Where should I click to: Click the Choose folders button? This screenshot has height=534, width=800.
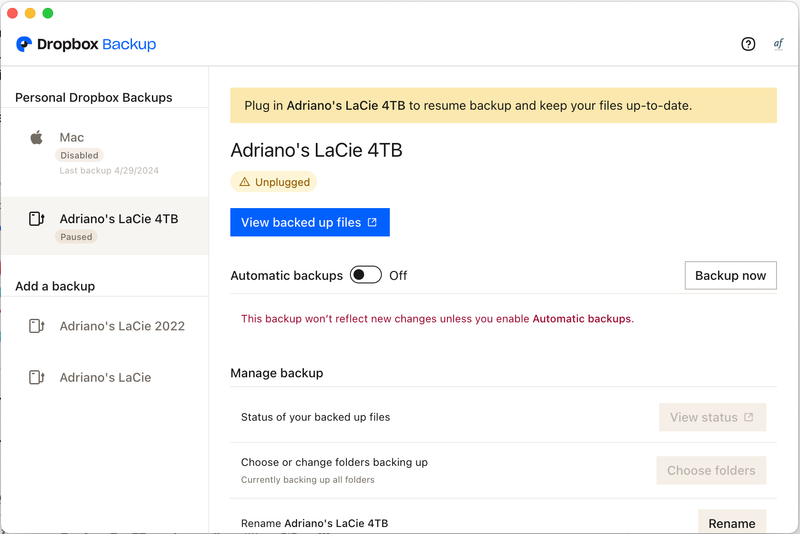pyautogui.click(x=710, y=470)
